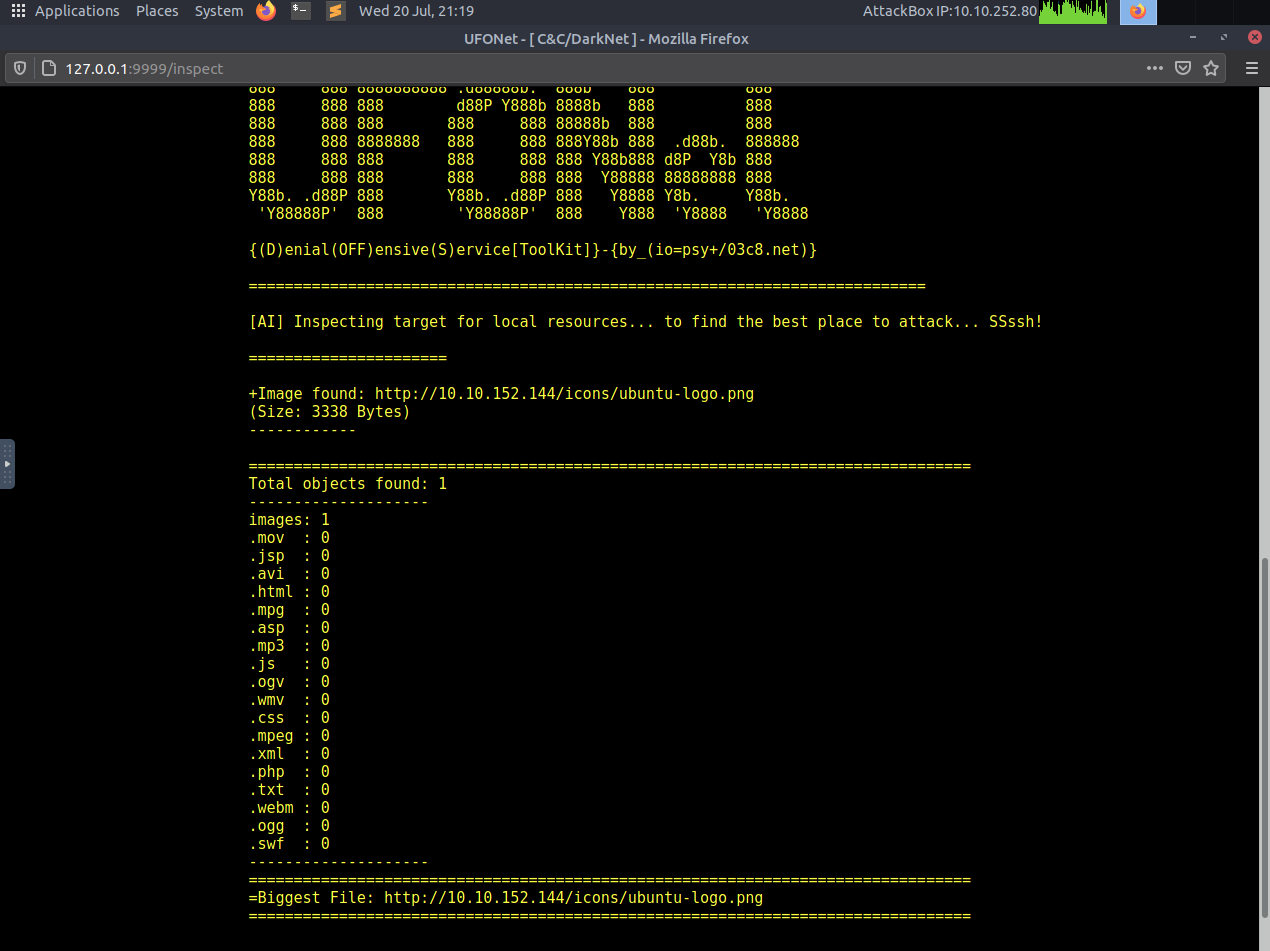The image size is (1270, 951).
Task: Open the Places menu
Action: (x=157, y=11)
